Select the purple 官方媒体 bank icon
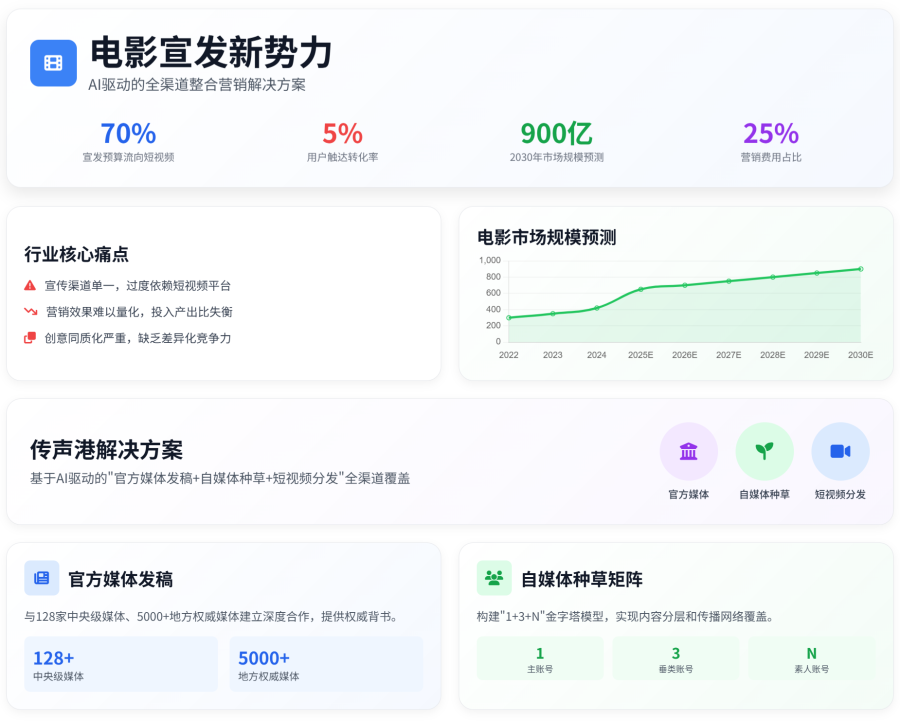 point(688,451)
